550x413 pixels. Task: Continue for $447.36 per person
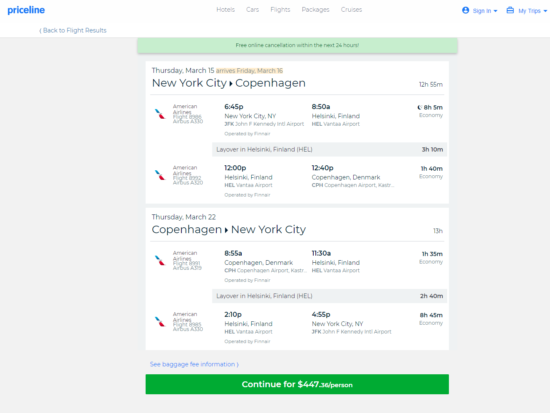[297, 384]
